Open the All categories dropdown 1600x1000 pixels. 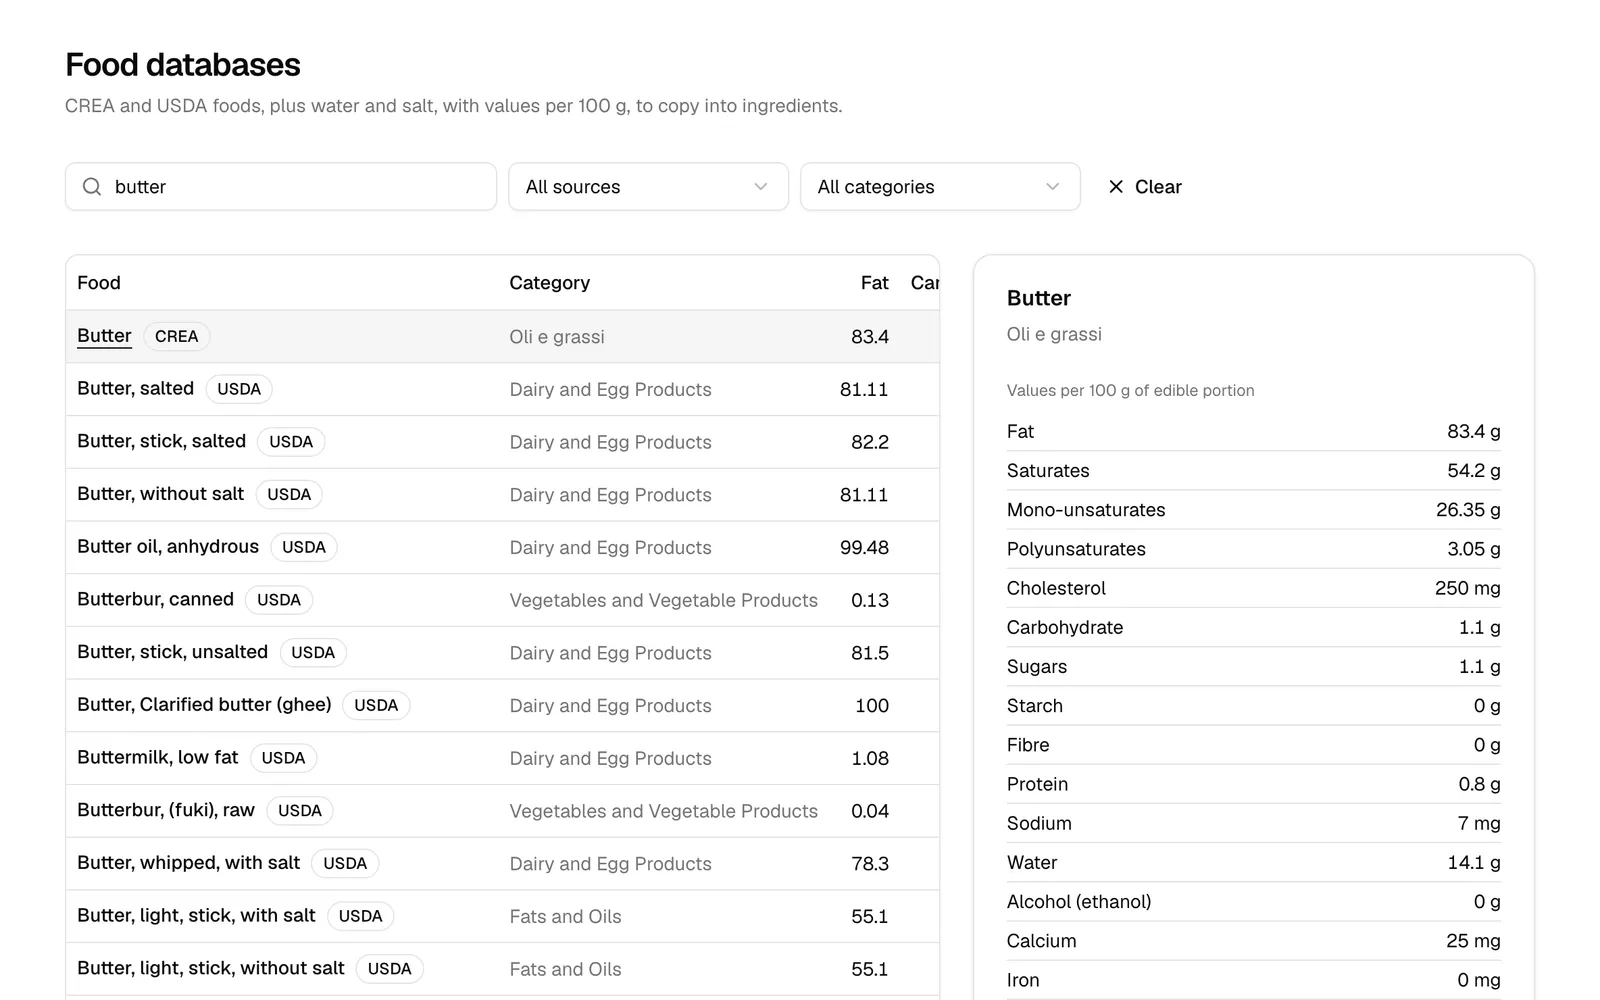(x=940, y=187)
